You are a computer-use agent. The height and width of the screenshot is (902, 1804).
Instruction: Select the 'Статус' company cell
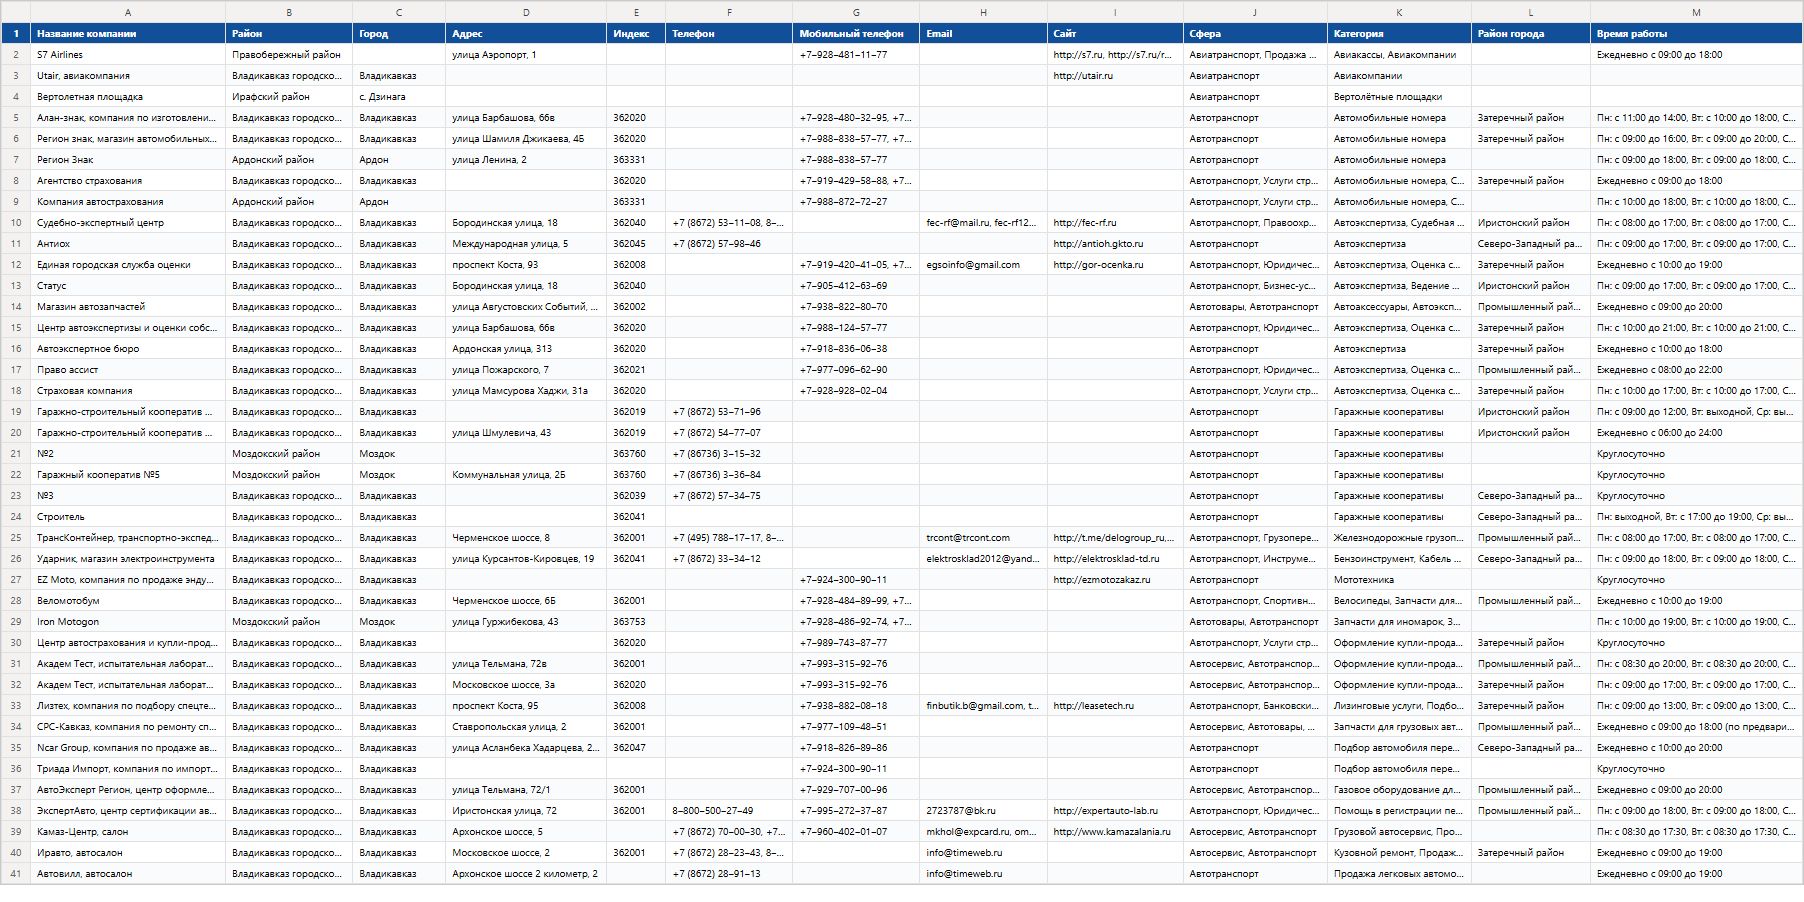point(128,286)
